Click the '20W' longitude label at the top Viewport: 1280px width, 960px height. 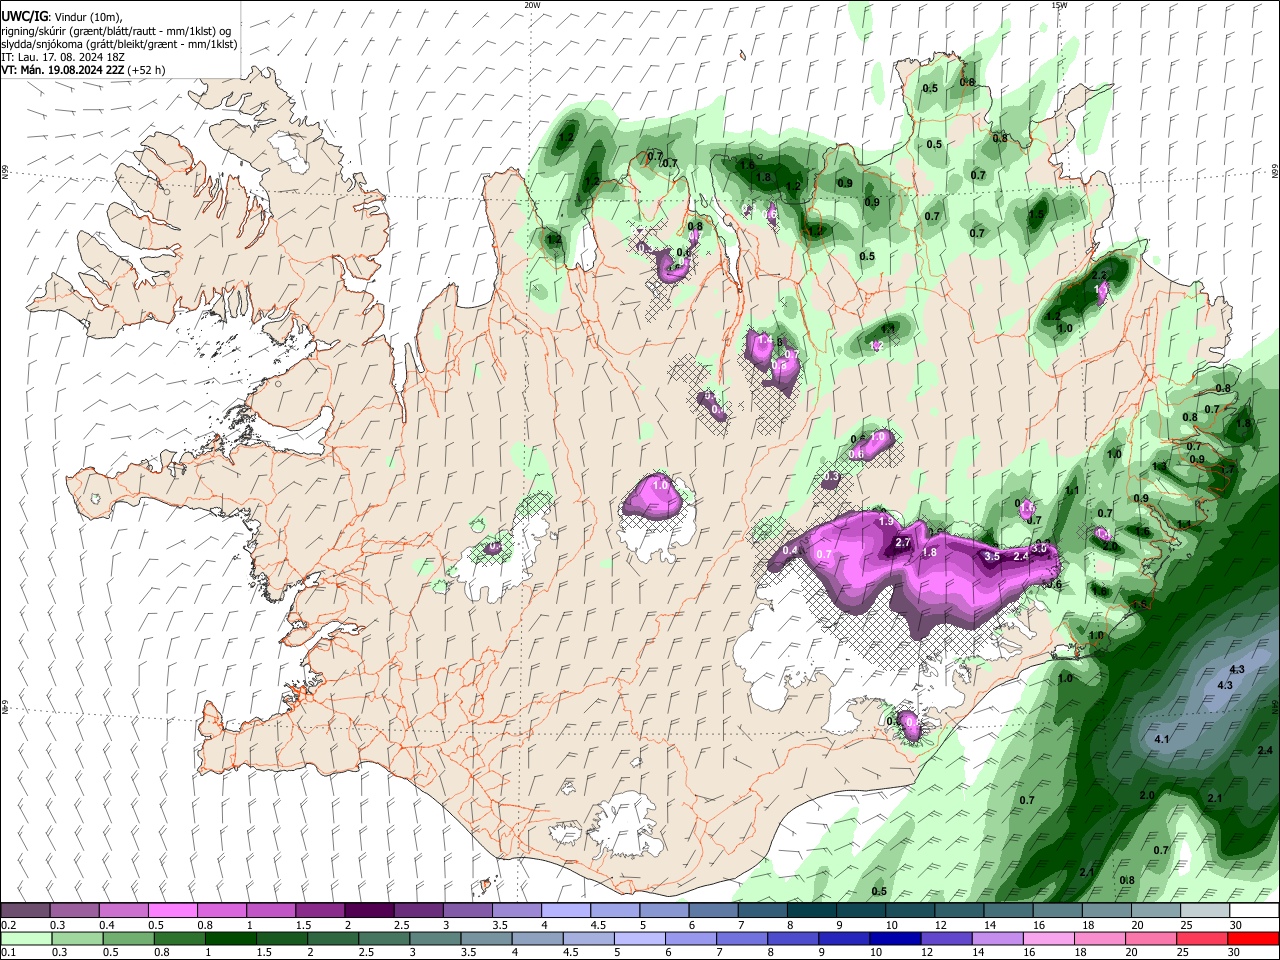[532, 5]
